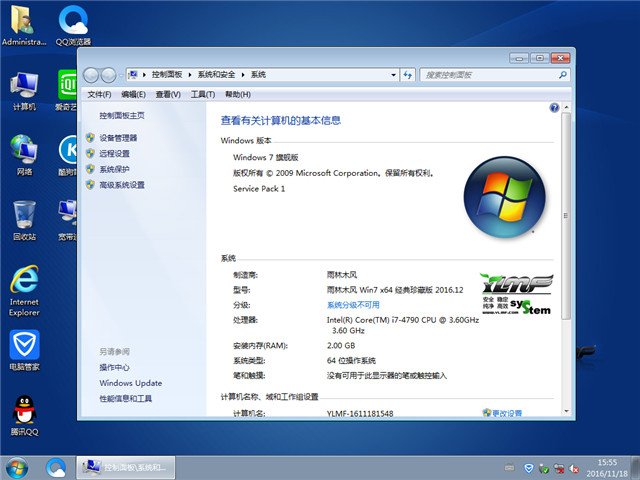The width and height of the screenshot is (640, 480).
Task: Click the 控制面板 breadcrumb
Action: pyautogui.click(x=167, y=75)
